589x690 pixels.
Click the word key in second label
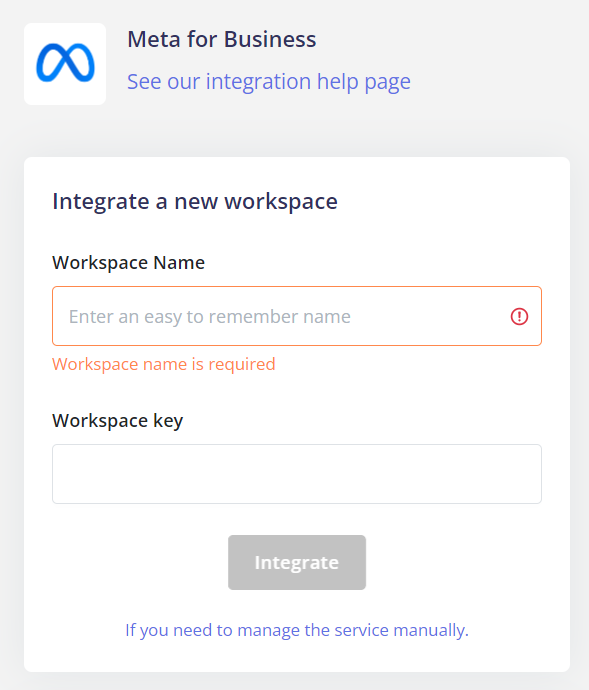click(168, 421)
